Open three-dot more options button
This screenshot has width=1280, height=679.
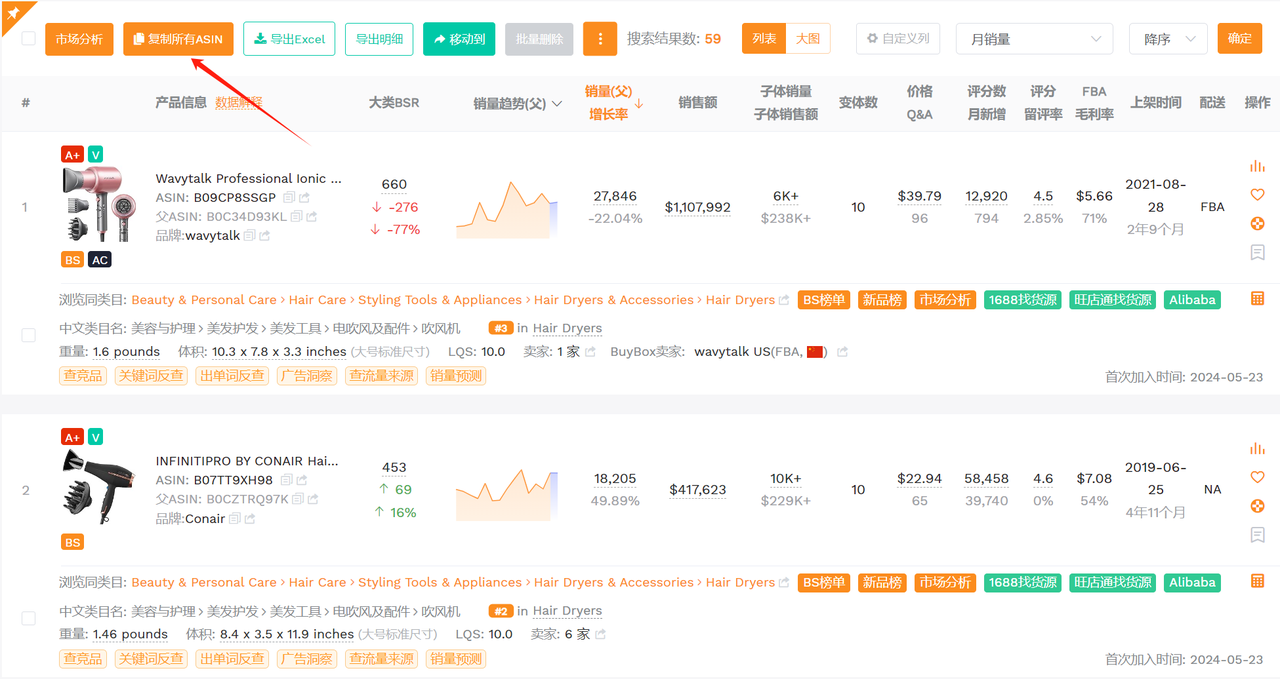click(x=600, y=39)
